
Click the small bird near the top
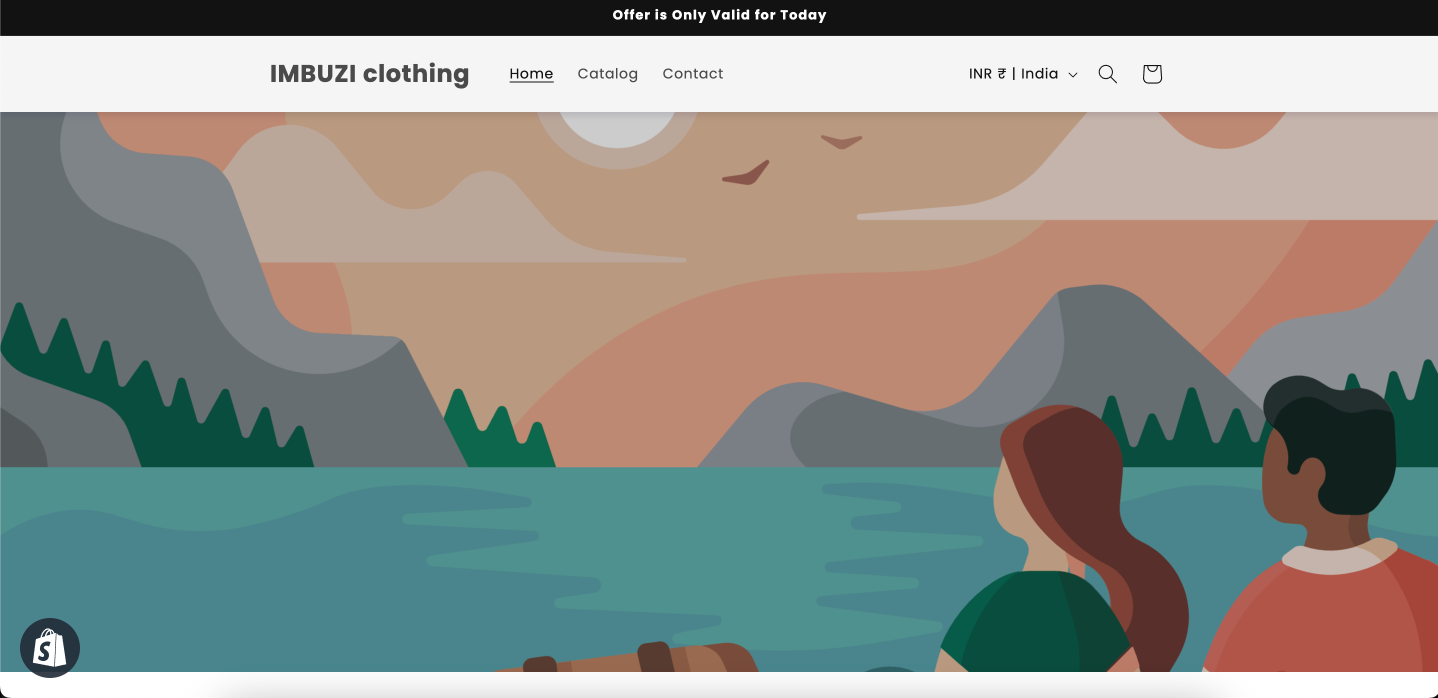tap(841, 141)
